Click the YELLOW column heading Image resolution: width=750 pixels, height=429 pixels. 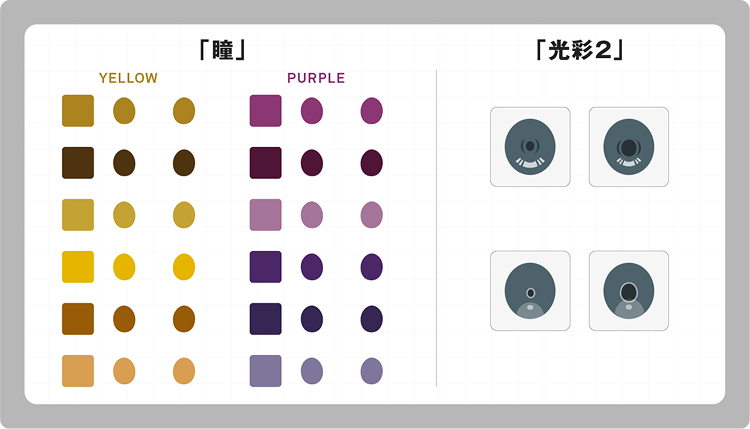[x=128, y=78]
